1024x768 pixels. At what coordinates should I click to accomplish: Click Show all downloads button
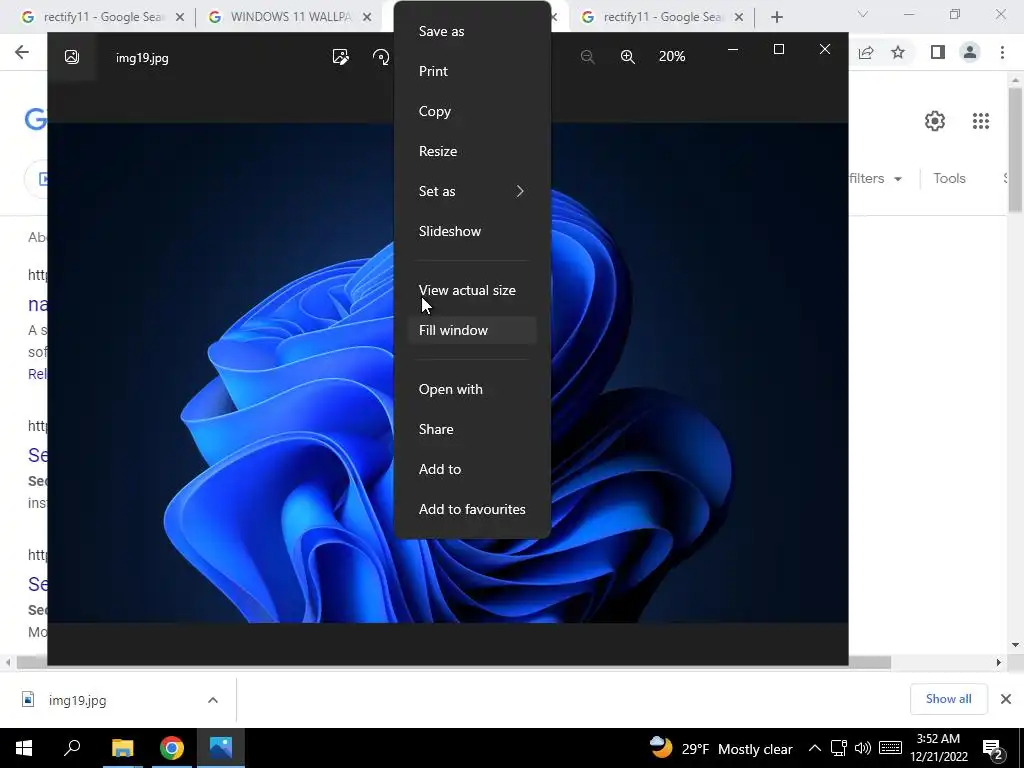[948, 699]
